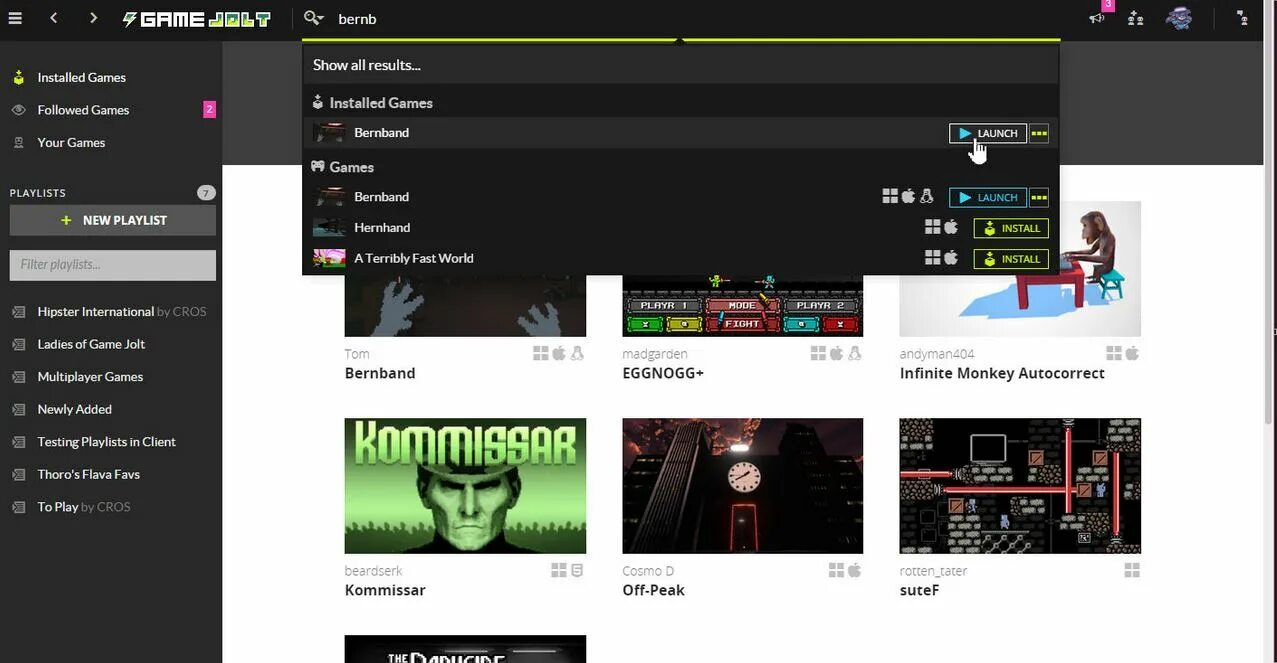The height and width of the screenshot is (663, 1277).
Task: Open Testing Playlists in Client playlist
Action: [106, 441]
